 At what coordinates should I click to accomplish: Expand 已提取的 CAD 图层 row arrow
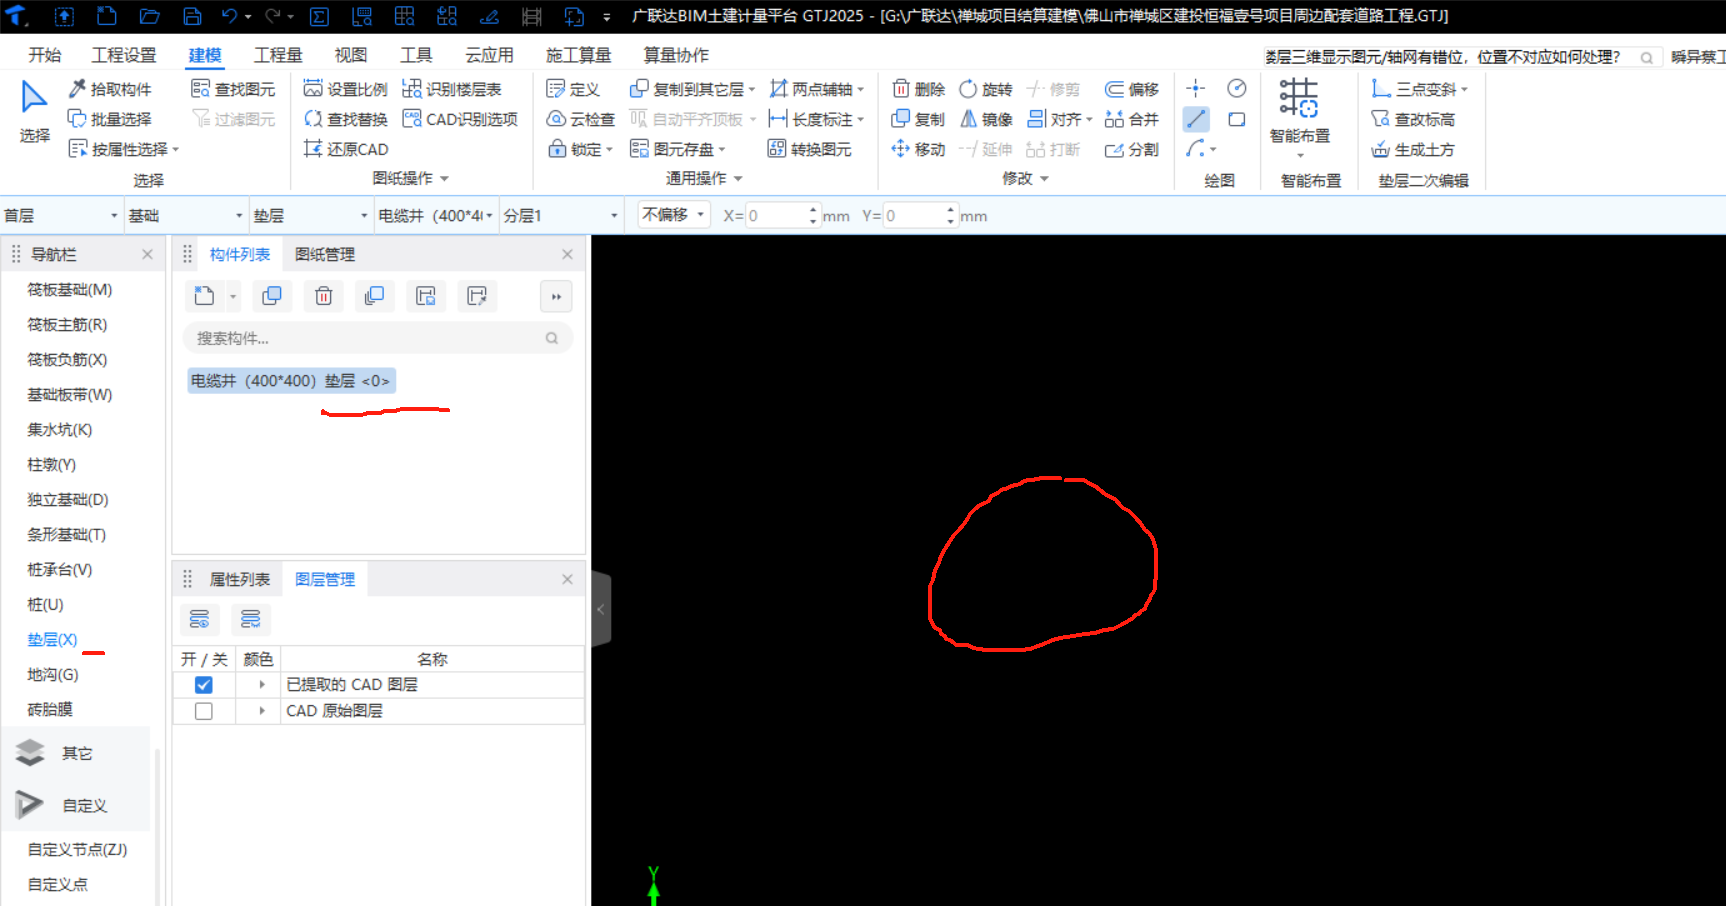pos(262,685)
